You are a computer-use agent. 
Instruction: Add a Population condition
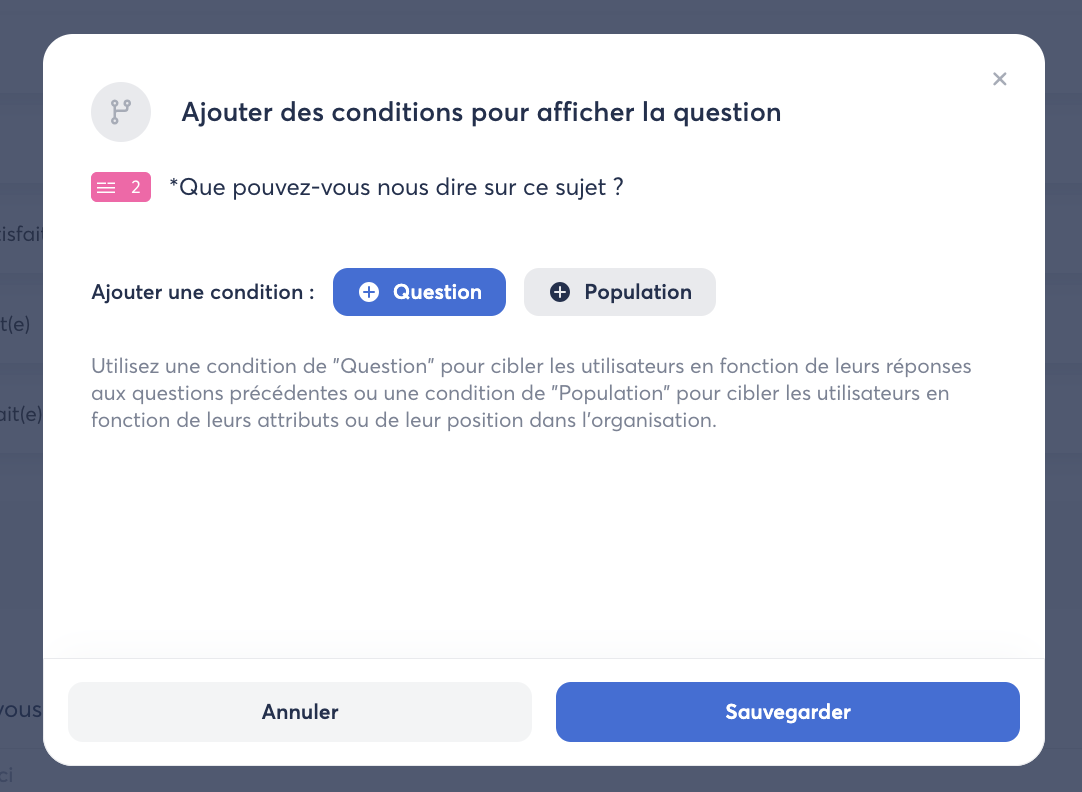click(619, 292)
